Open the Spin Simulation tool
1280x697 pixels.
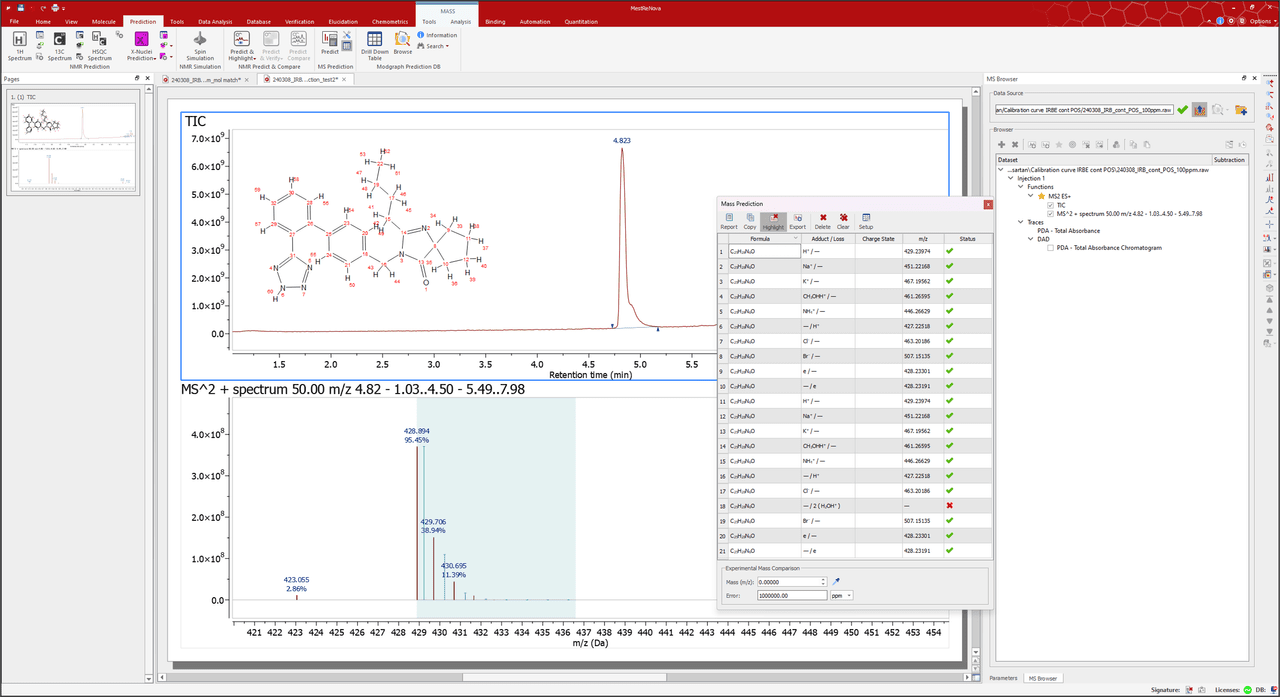200,46
